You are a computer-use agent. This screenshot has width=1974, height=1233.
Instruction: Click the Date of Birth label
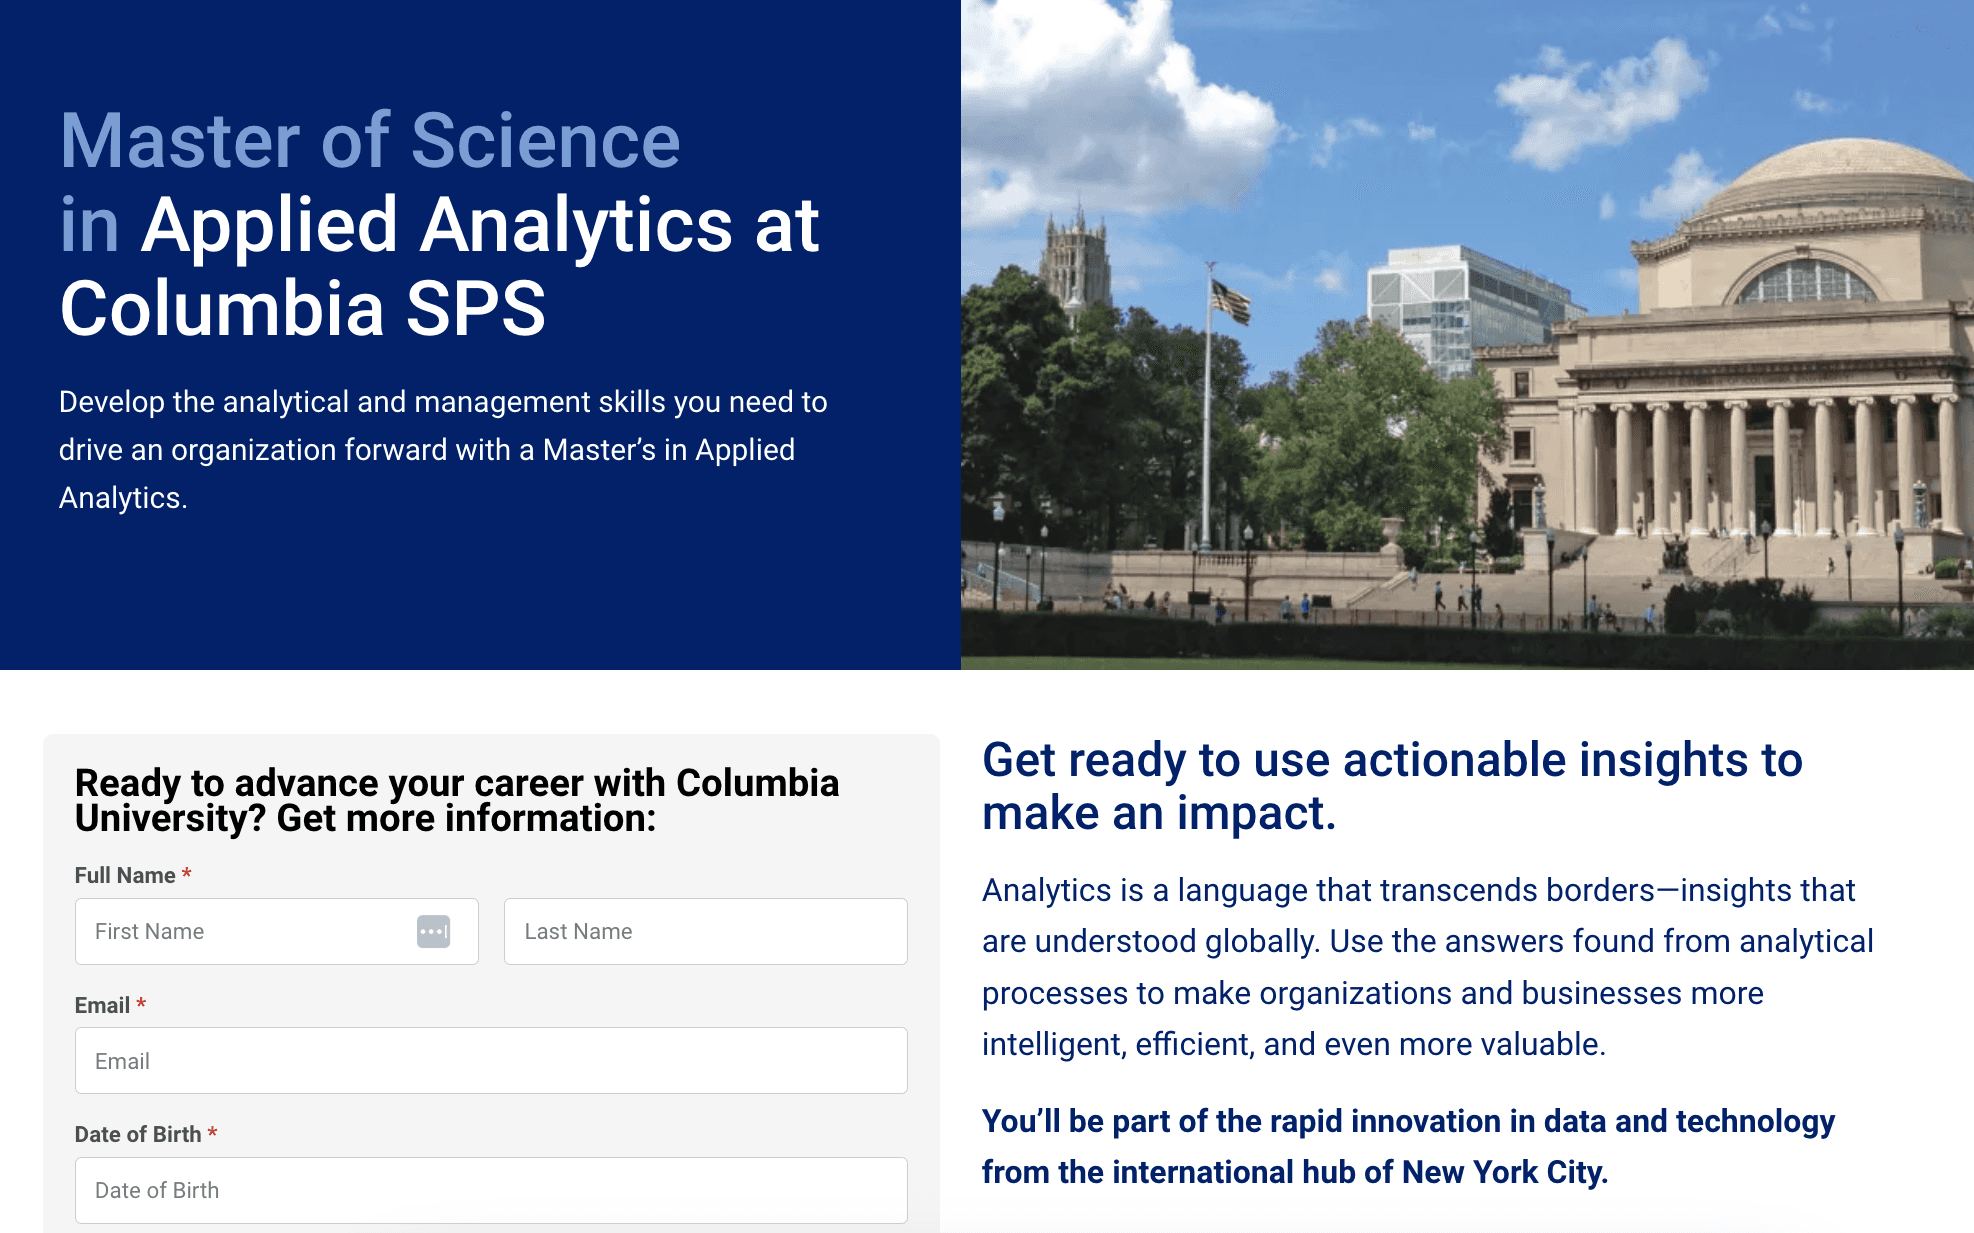pos(138,1134)
